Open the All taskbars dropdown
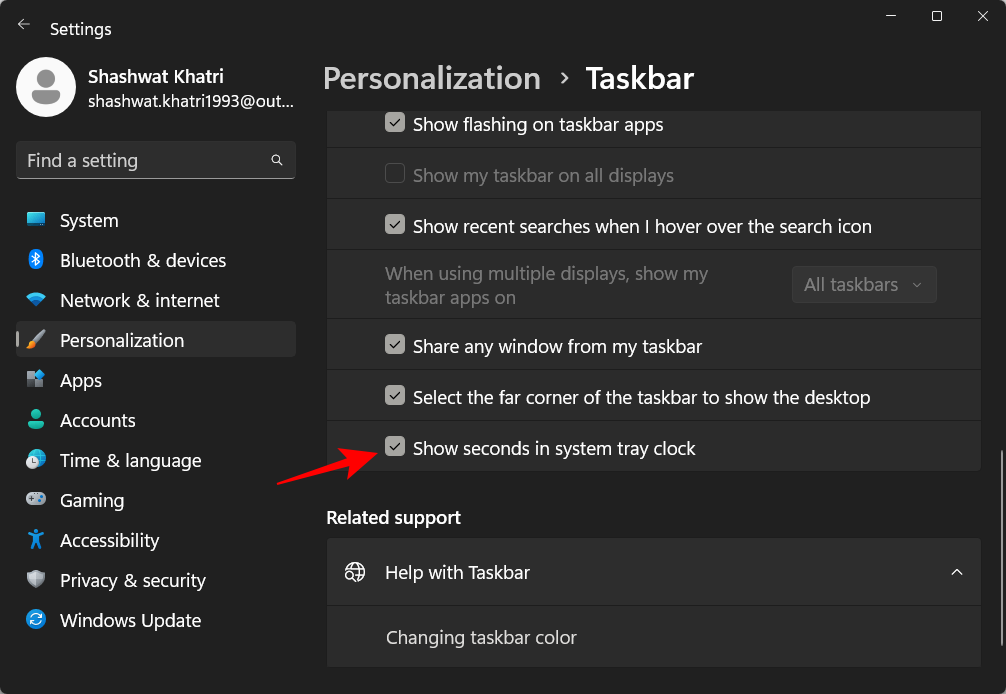Image resolution: width=1006 pixels, height=694 pixels. pos(864,284)
